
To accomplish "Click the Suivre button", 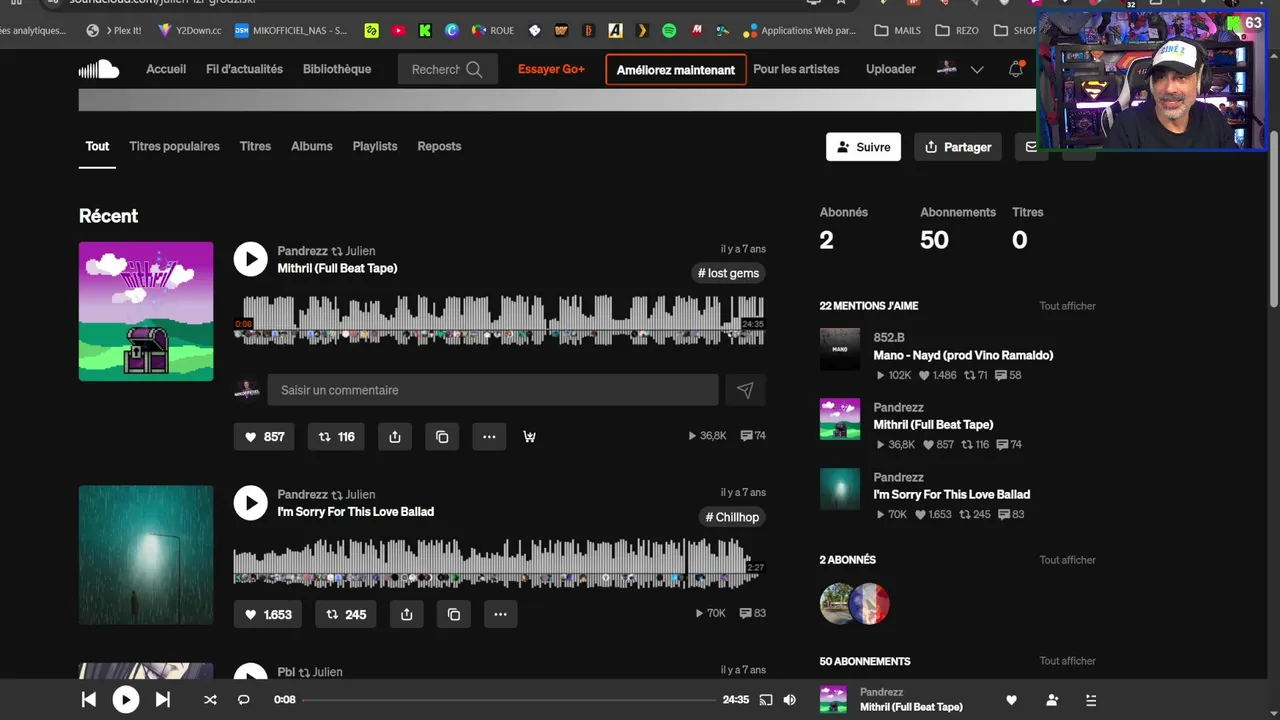I will 863,147.
